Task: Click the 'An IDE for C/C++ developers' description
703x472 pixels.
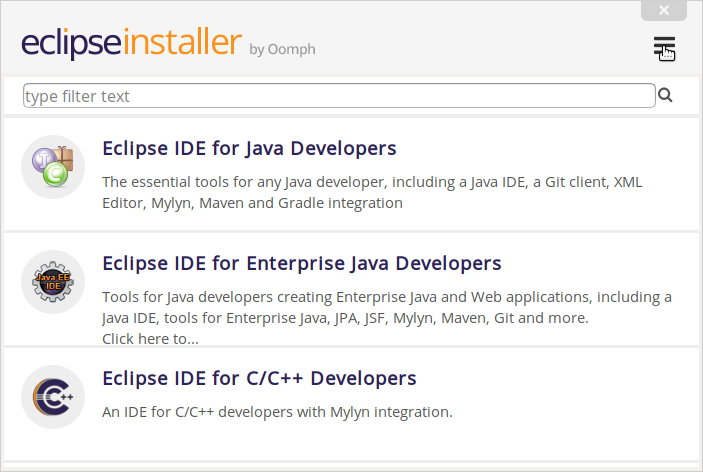Action: tap(277, 411)
